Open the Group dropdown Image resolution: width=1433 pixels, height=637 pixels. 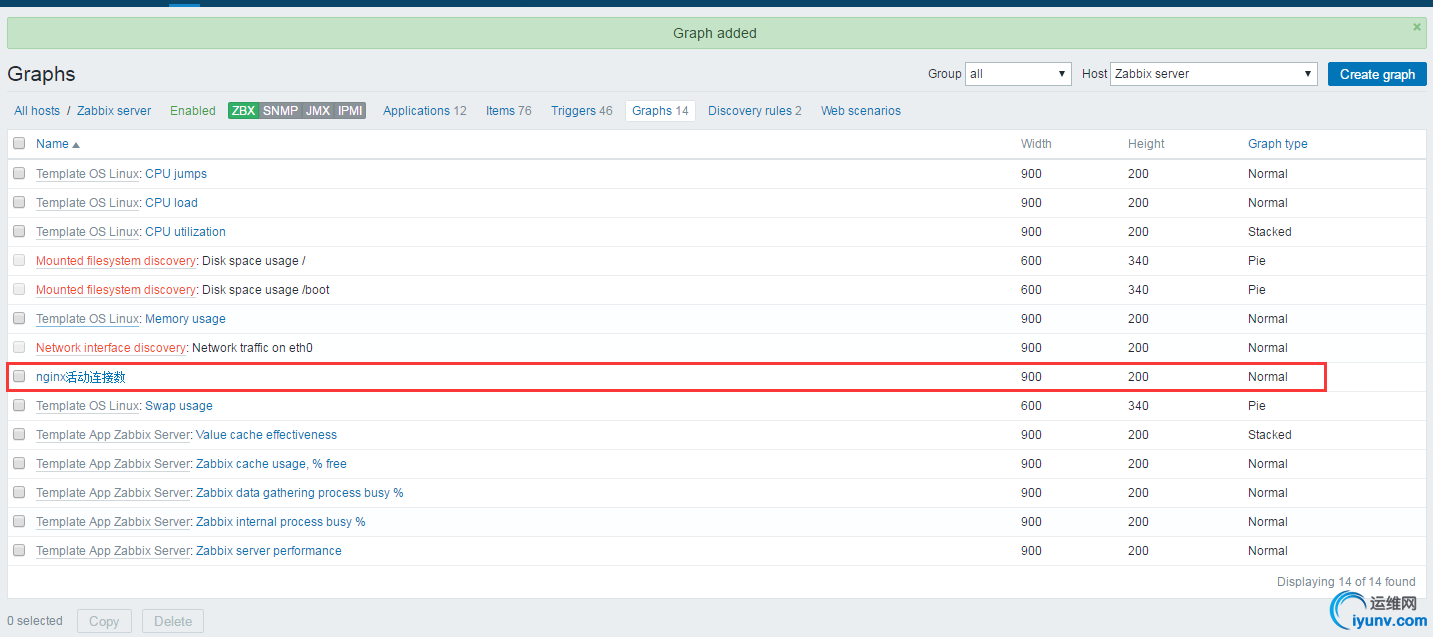[1018, 74]
